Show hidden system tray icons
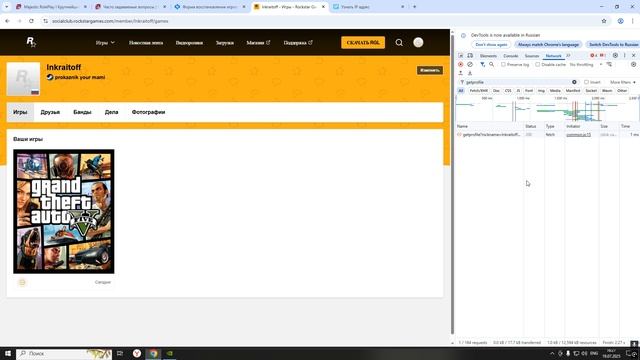 (552, 353)
